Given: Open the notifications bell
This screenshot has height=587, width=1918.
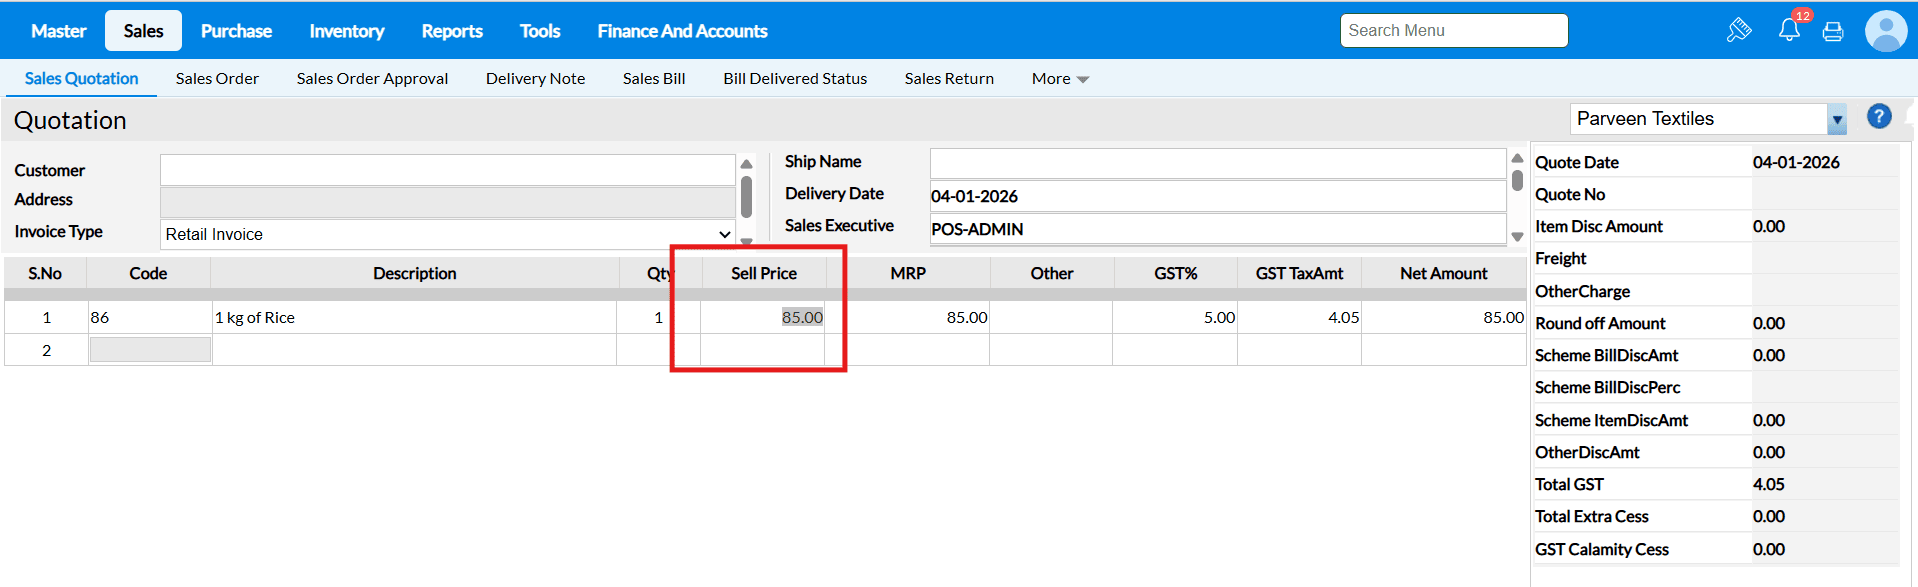Looking at the screenshot, I should [1789, 31].
